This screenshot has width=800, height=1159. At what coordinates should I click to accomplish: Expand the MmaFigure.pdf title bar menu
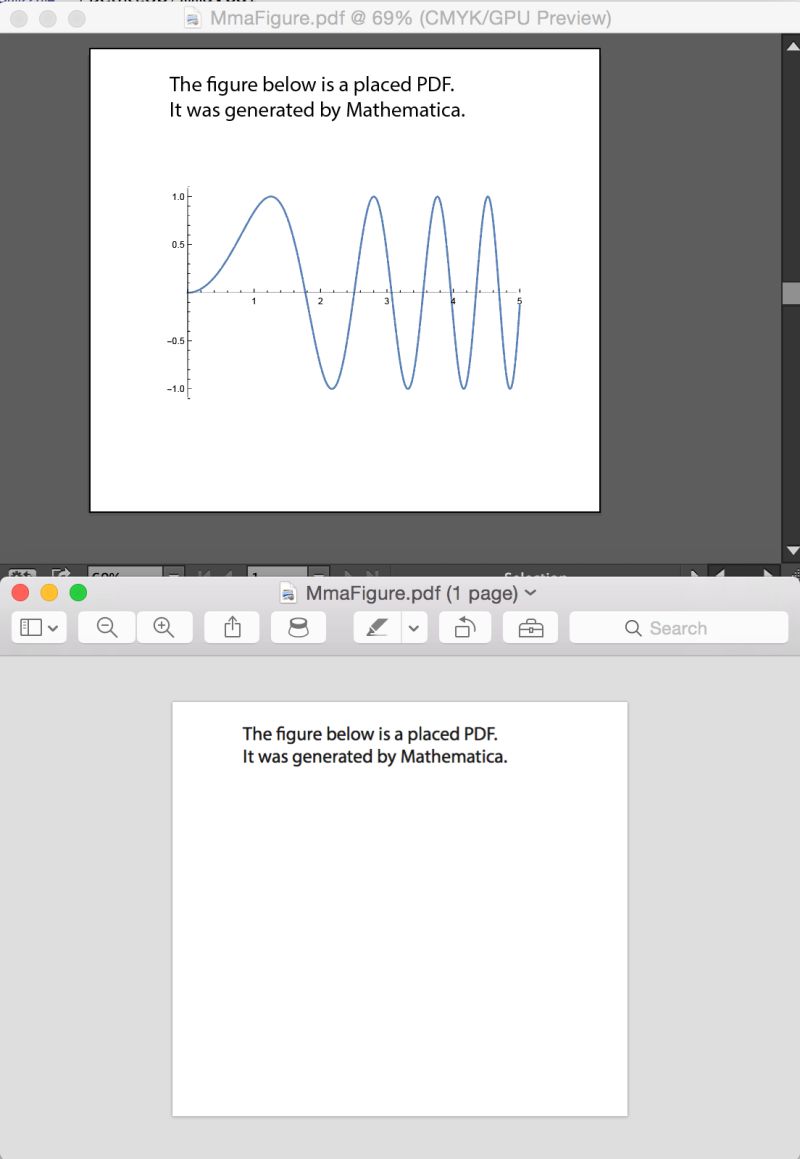tap(531, 592)
